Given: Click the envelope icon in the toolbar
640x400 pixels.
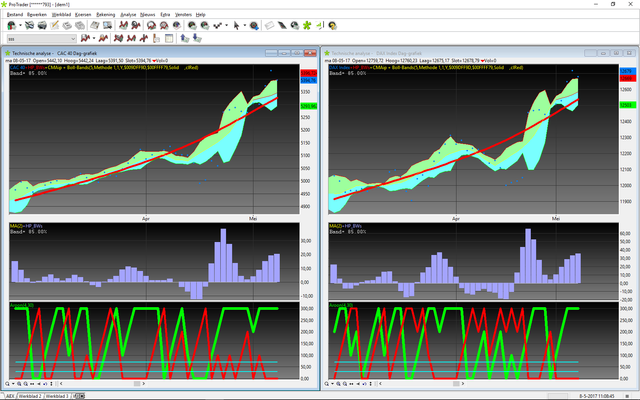Looking at the screenshot, I should point(269,26).
